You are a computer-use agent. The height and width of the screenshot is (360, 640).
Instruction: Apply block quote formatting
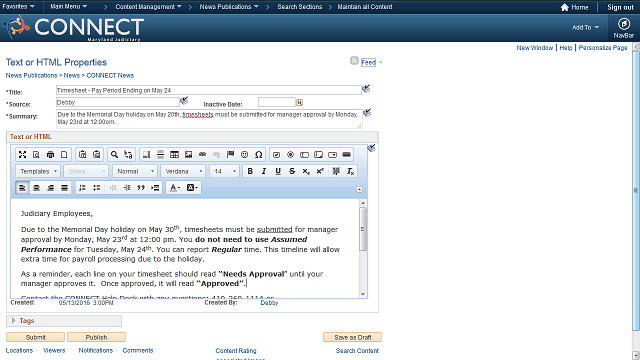[141, 188]
